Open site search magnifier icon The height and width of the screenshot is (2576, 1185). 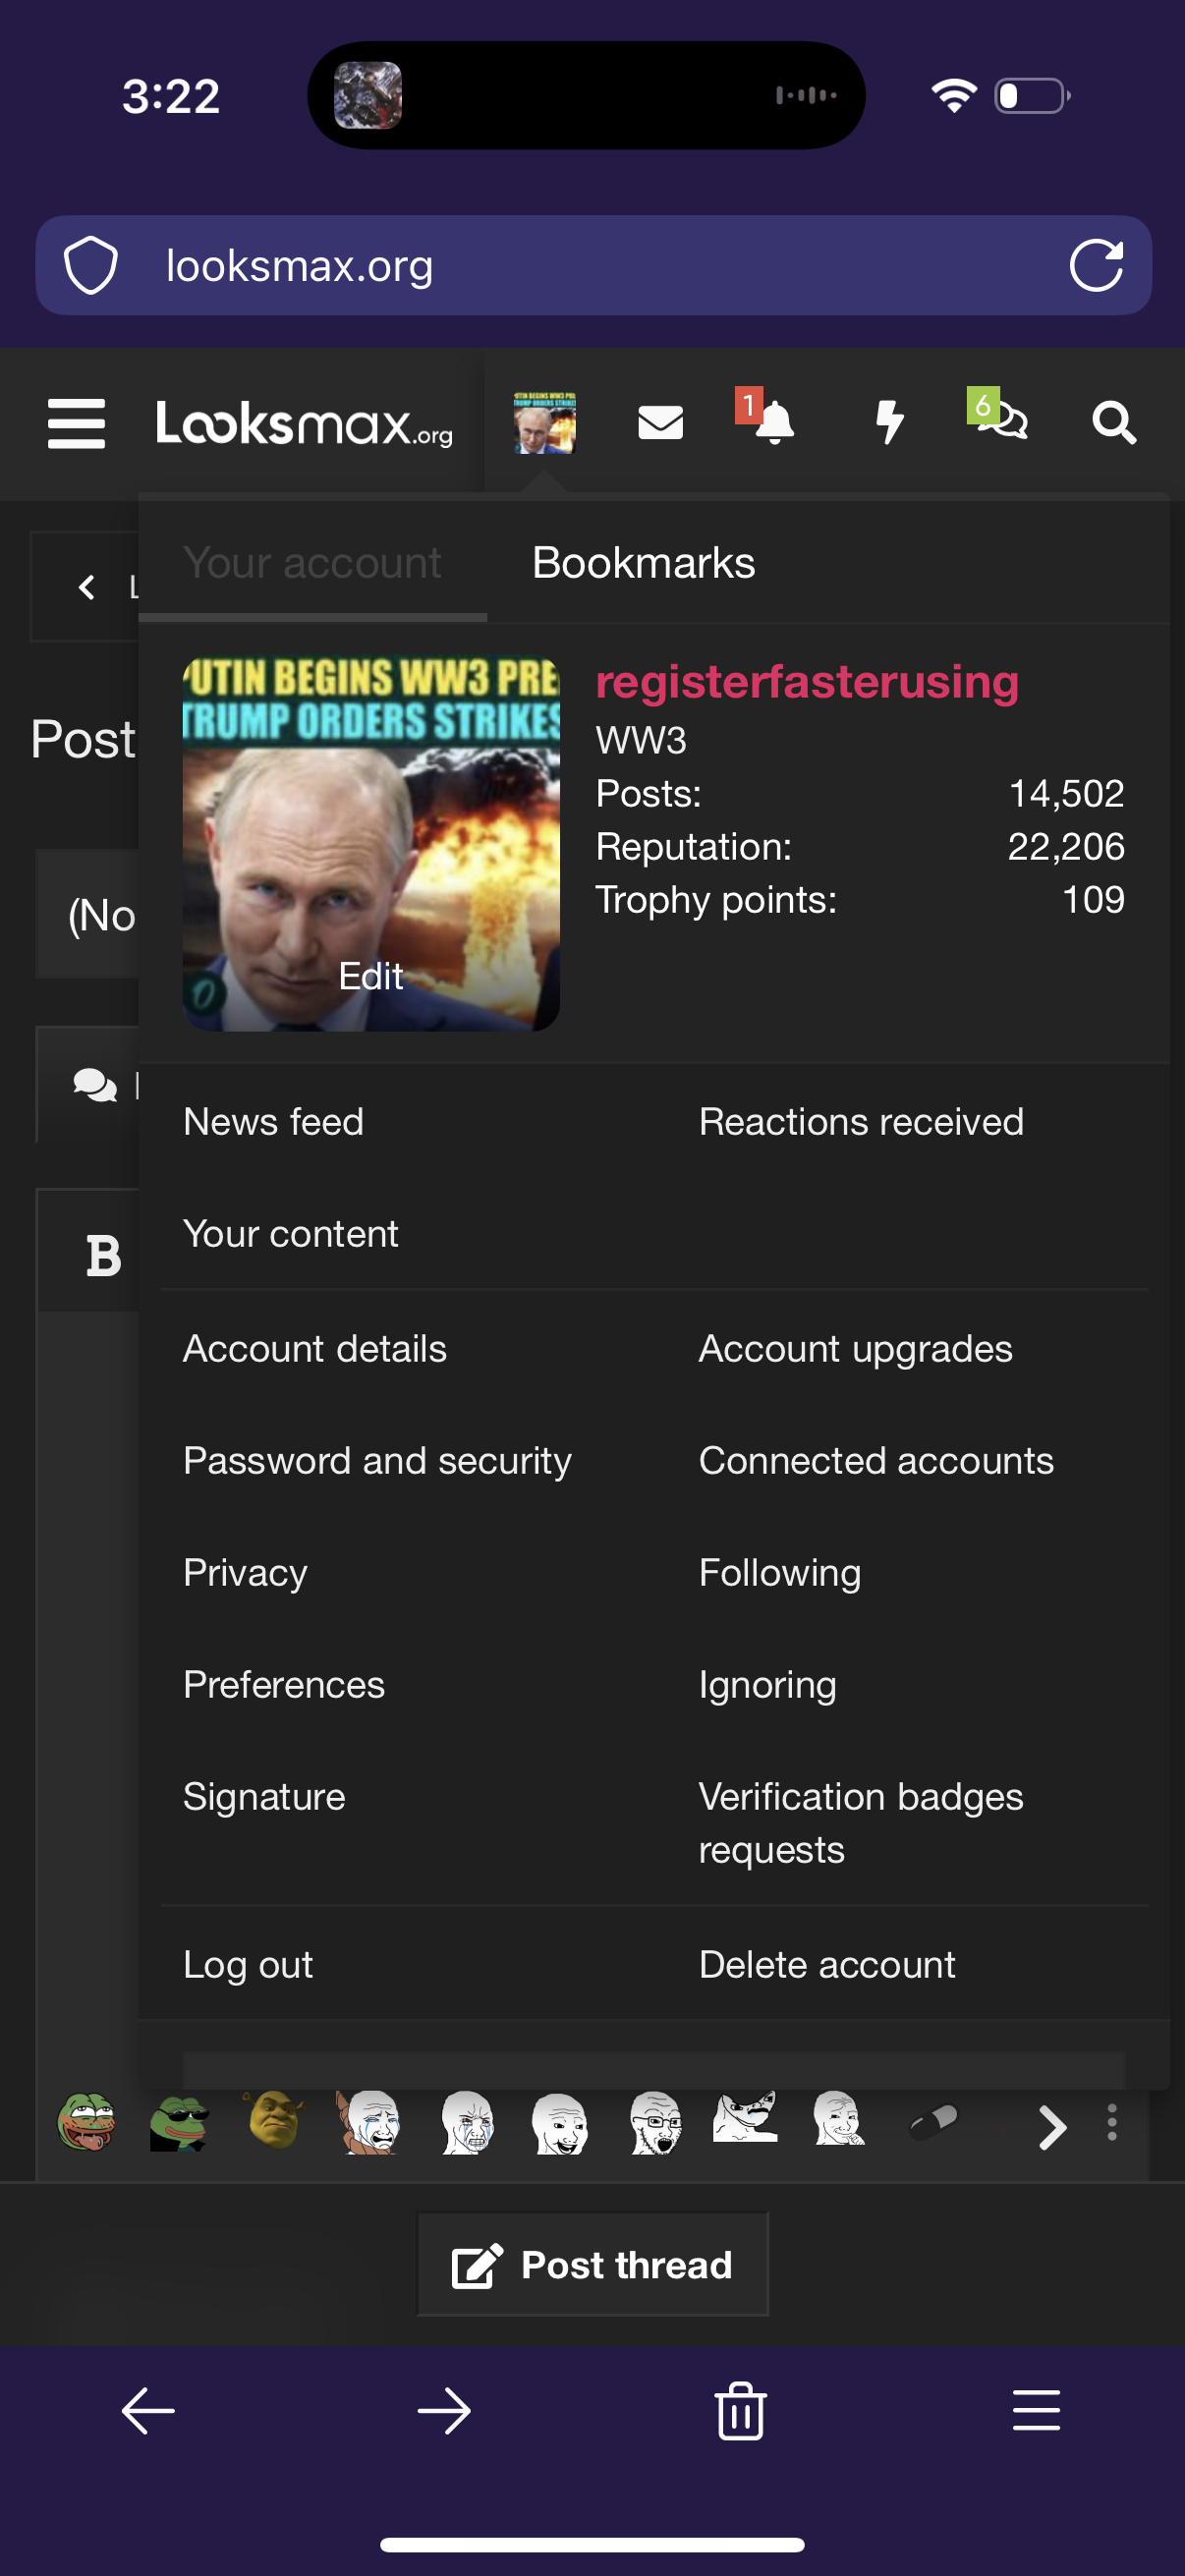point(1114,423)
